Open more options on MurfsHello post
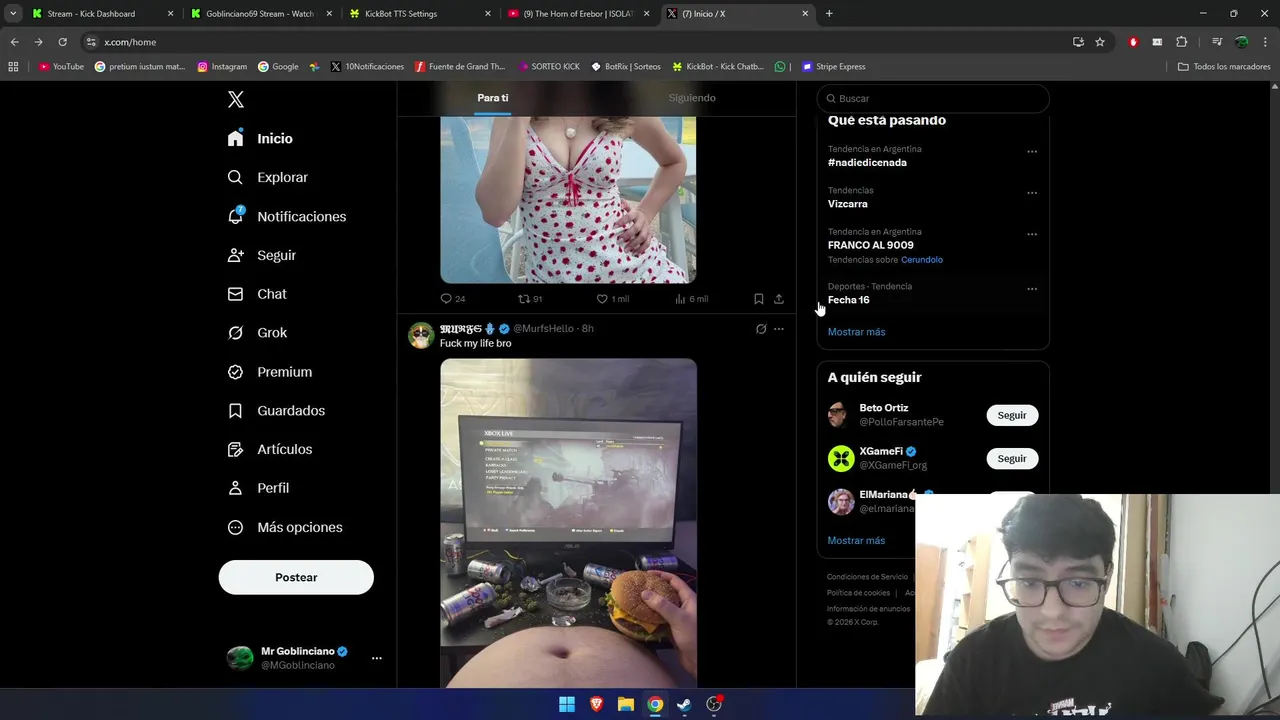Image resolution: width=1280 pixels, height=720 pixels. pyautogui.click(x=779, y=329)
